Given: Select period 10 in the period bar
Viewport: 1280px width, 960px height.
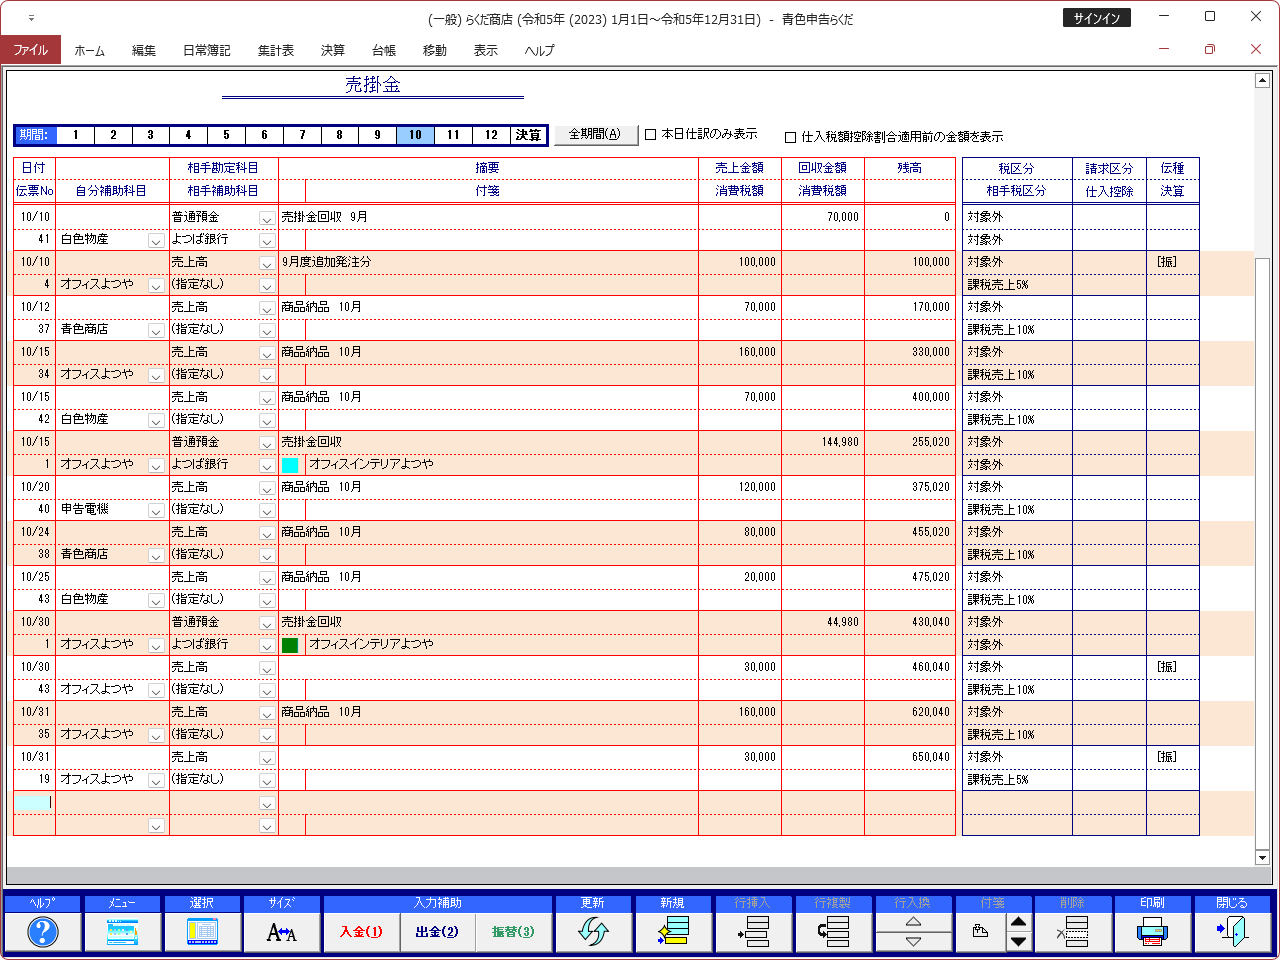Looking at the screenshot, I should point(415,135).
